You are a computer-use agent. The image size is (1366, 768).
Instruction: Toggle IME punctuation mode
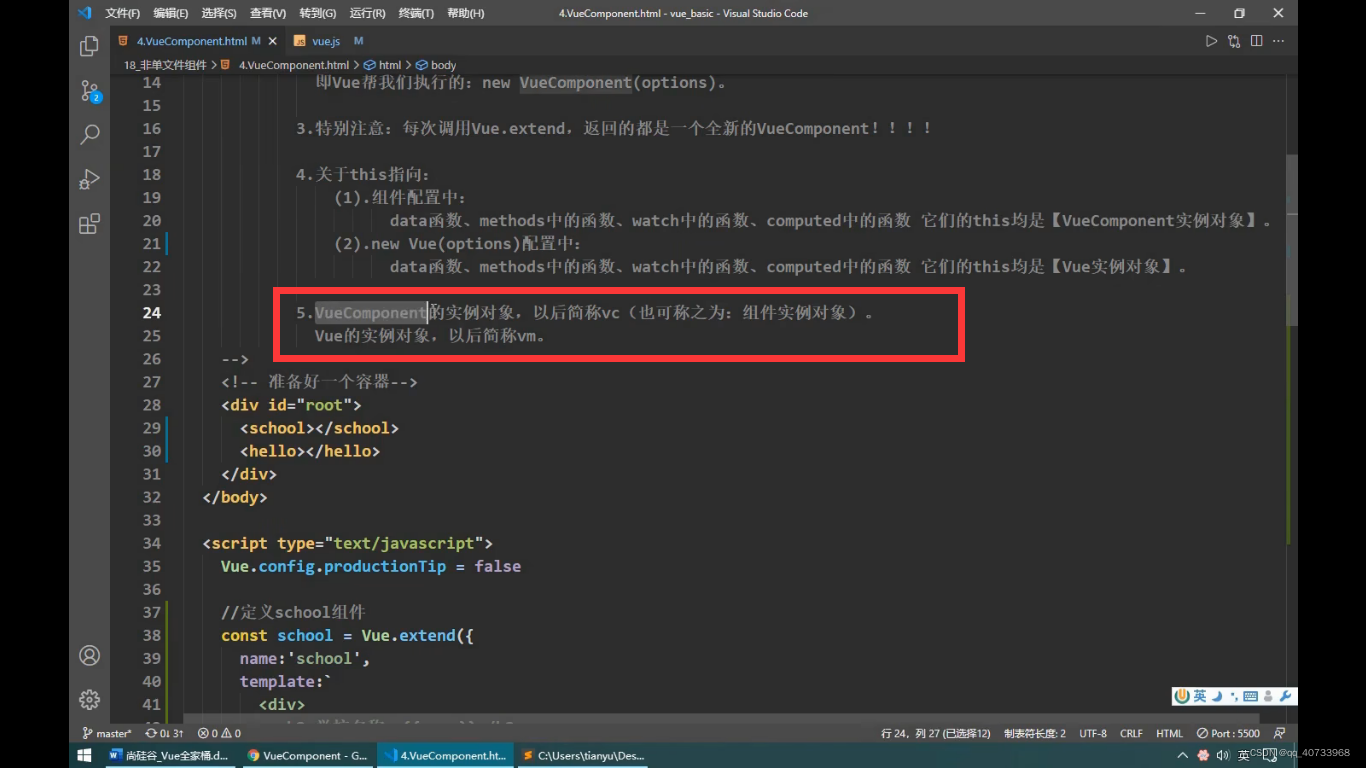click(1233, 696)
